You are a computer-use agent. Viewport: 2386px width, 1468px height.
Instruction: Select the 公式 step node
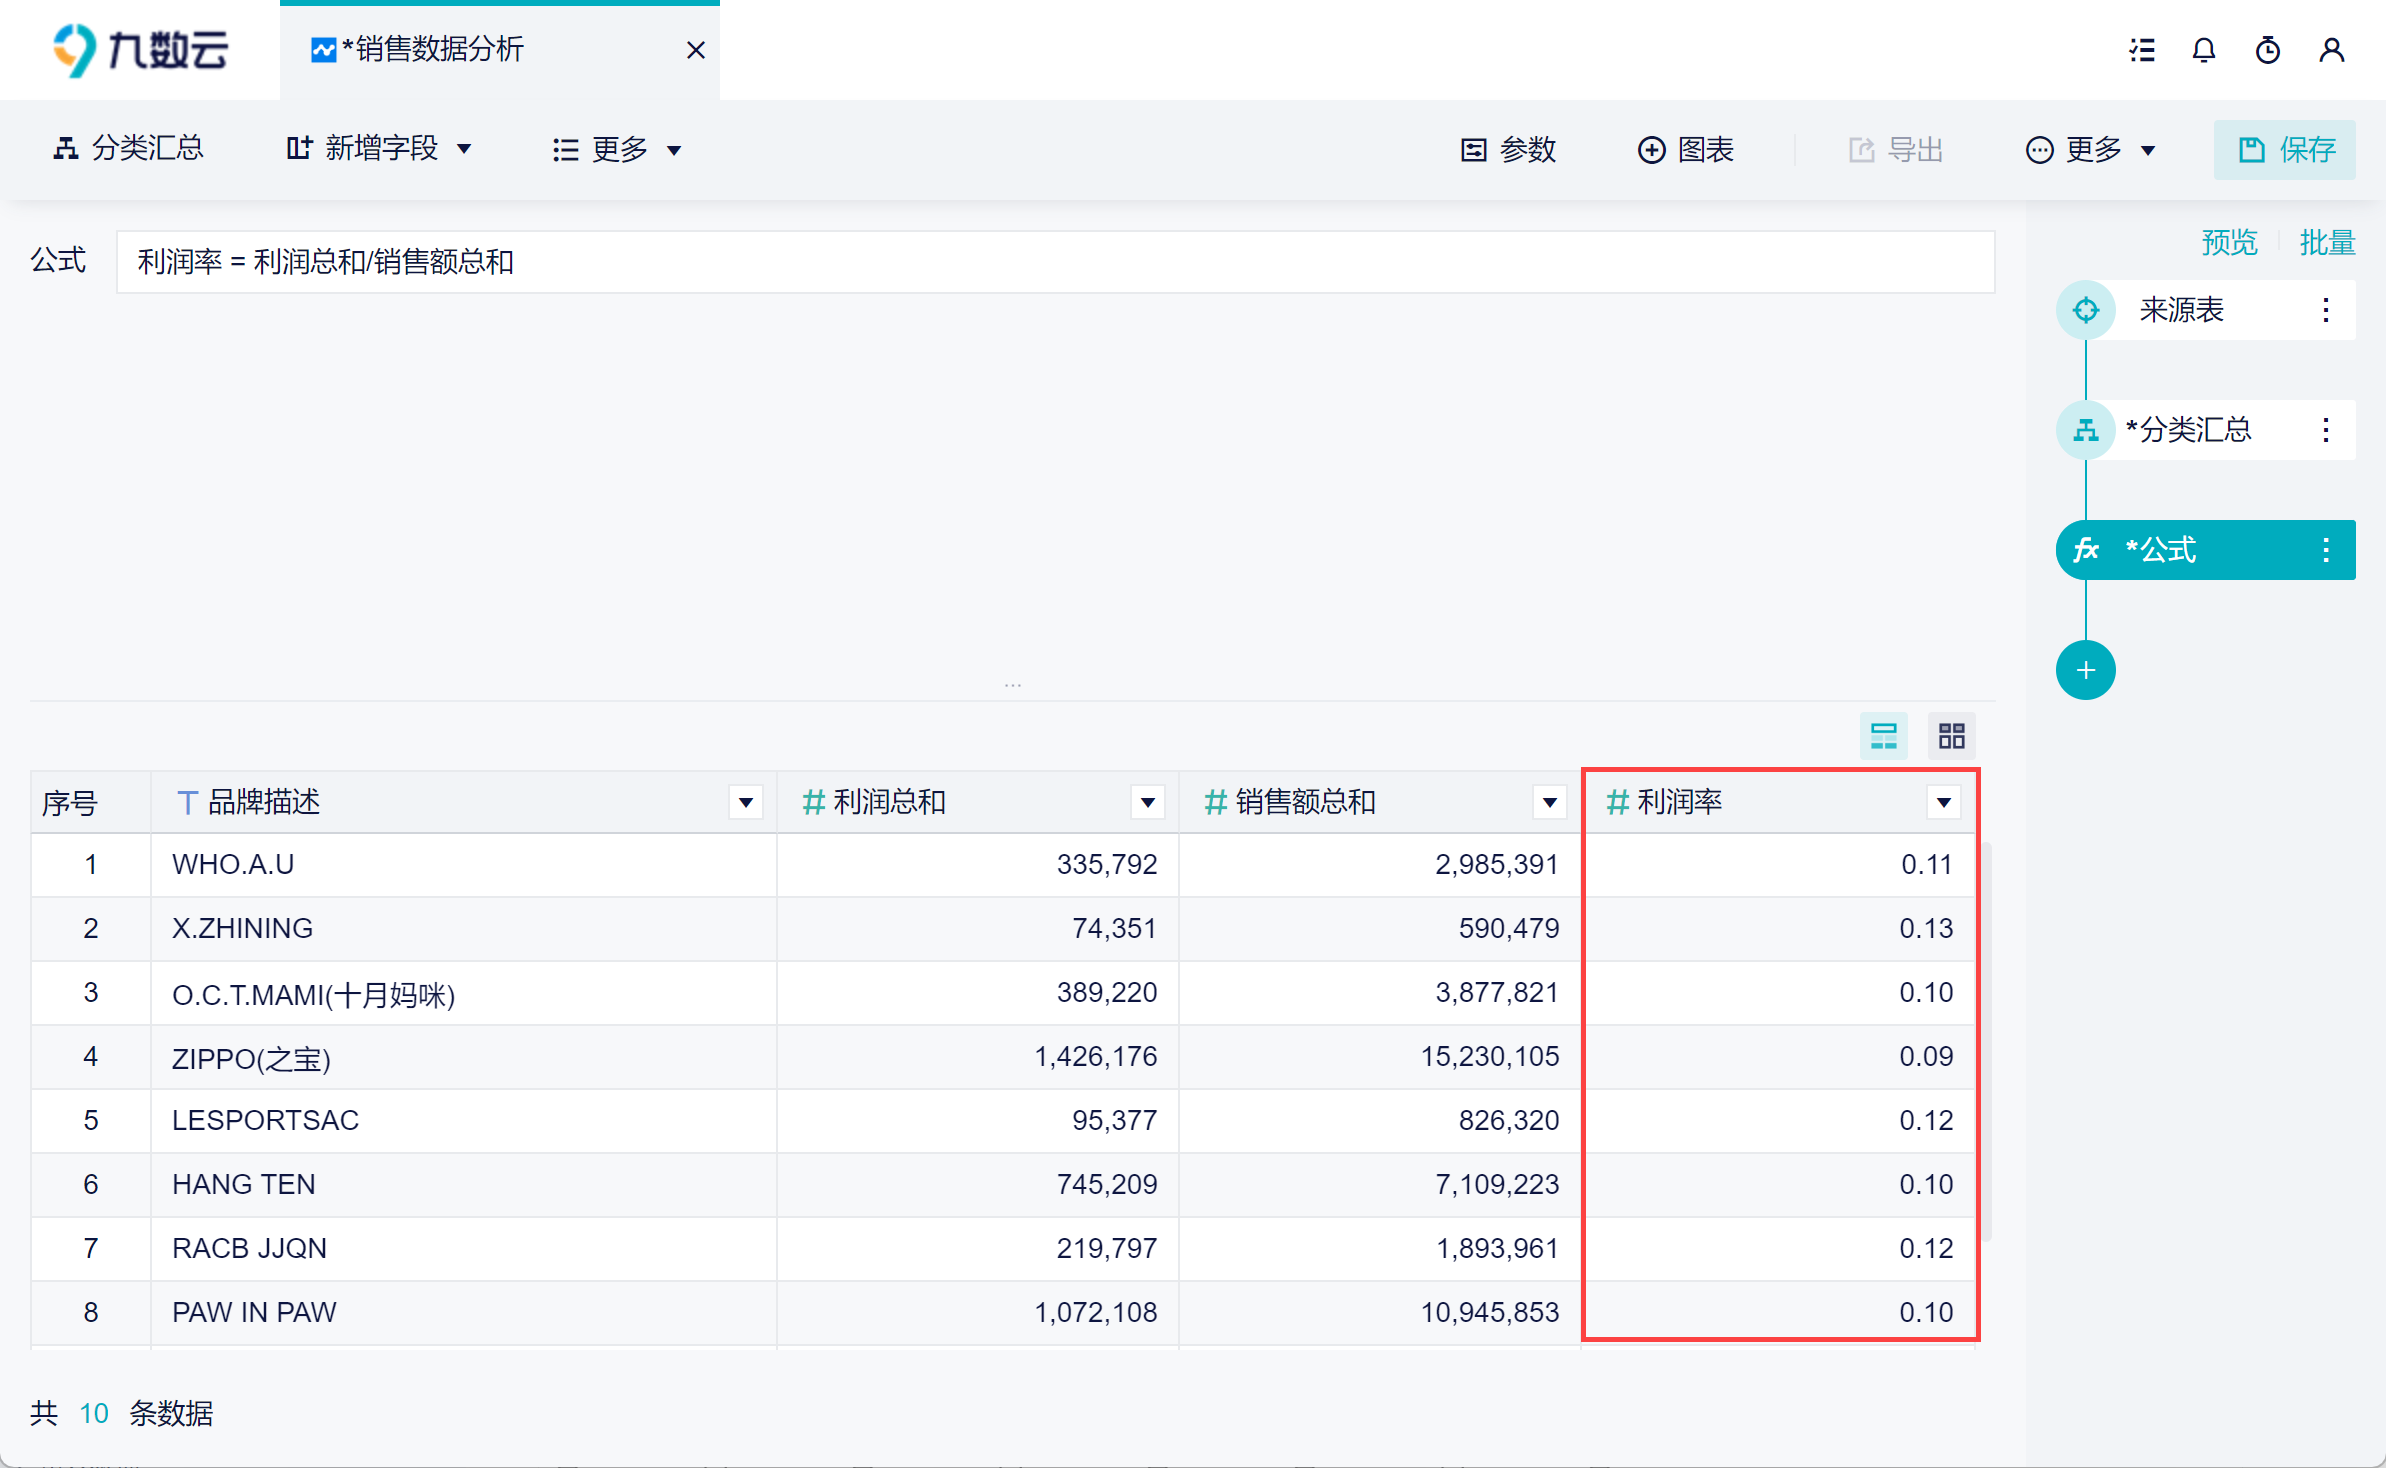coord(2206,550)
